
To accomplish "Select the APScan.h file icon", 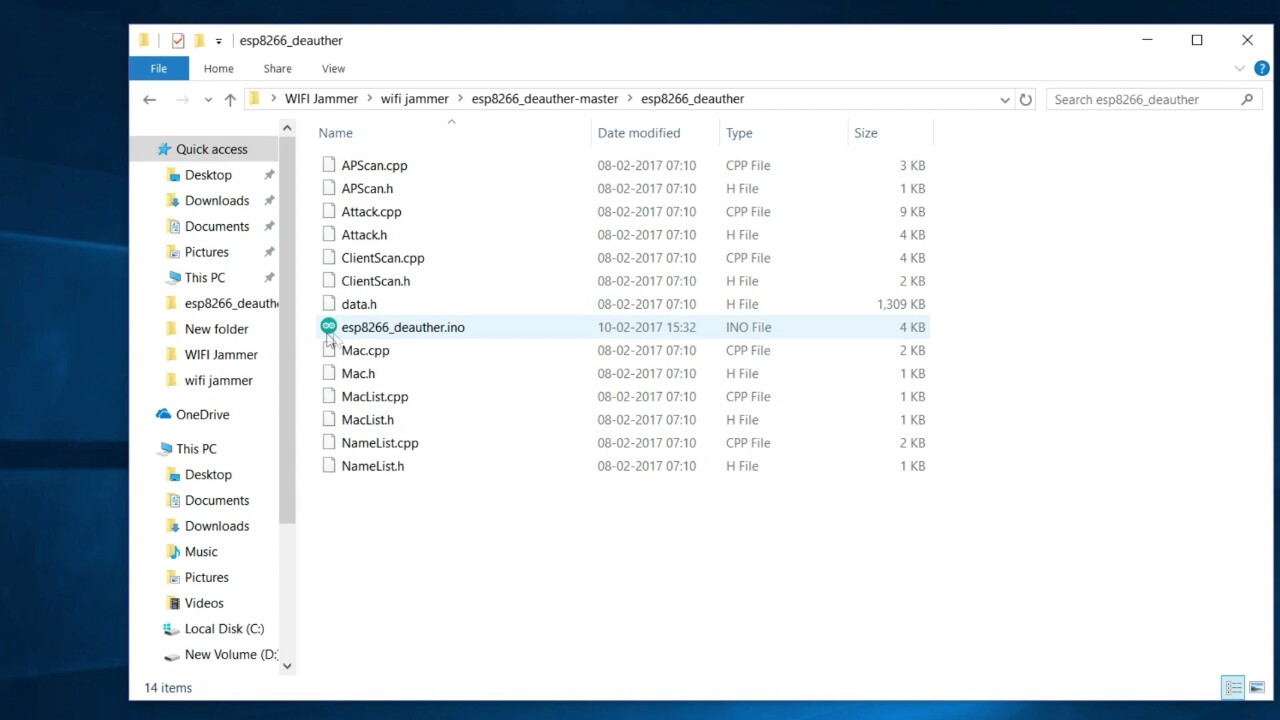I will click(x=329, y=188).
